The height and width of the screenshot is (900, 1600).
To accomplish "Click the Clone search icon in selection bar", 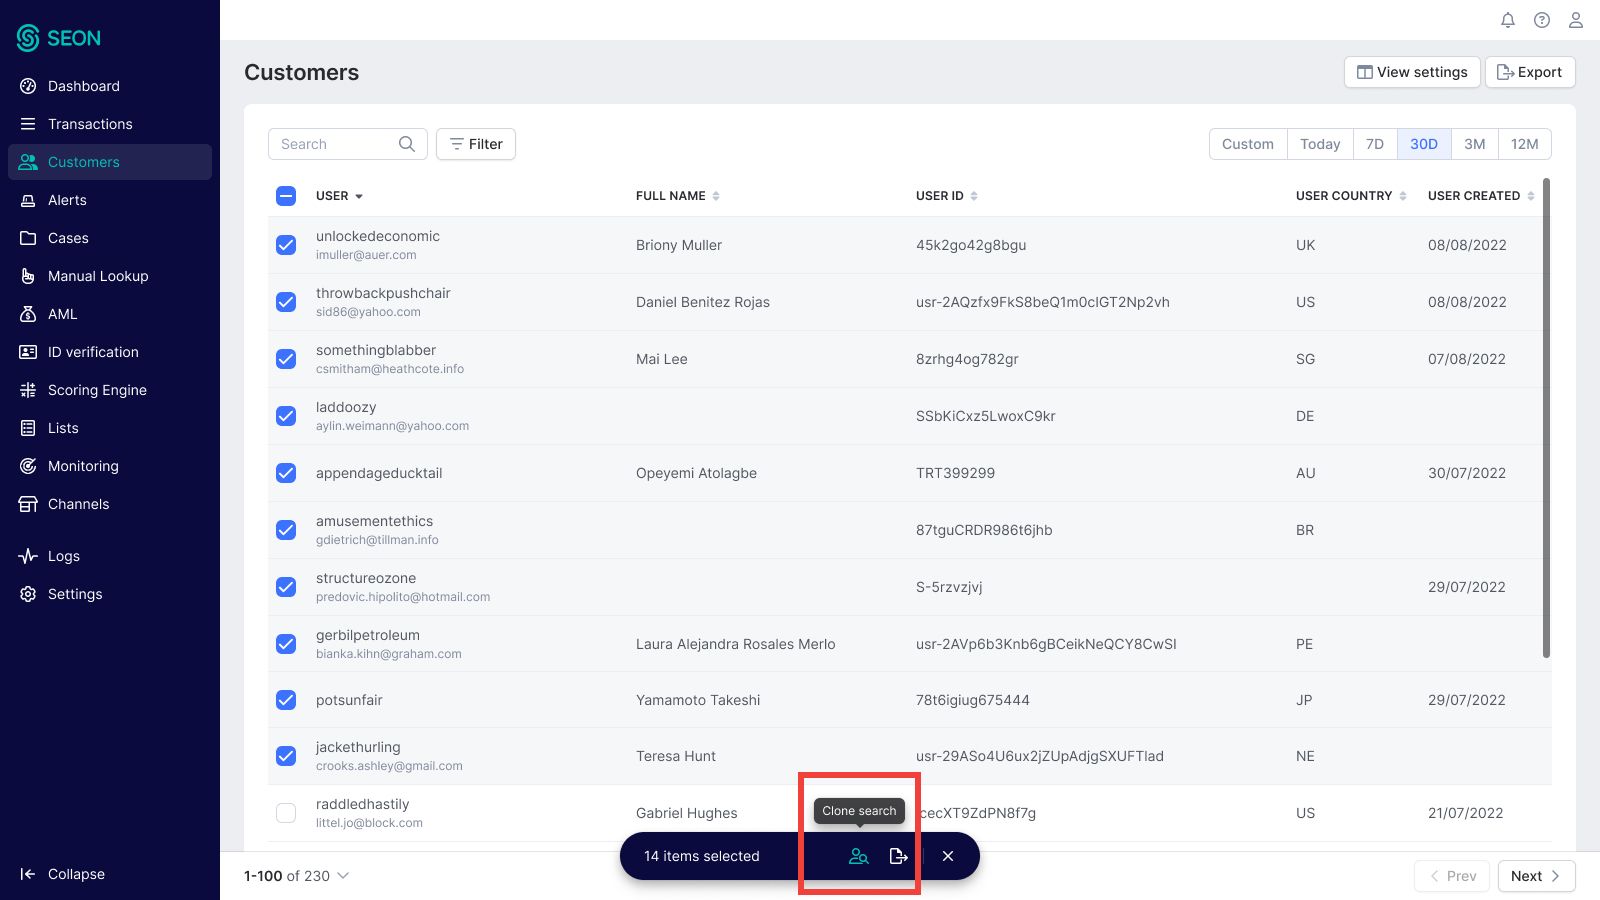I will (858, 856).
